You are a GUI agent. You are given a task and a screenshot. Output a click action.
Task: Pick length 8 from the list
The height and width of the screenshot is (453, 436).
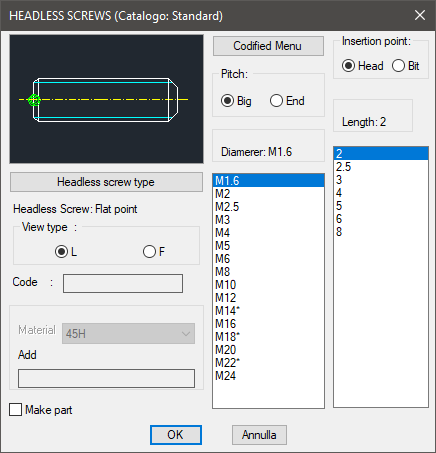pyautogui.click(x=381, y=232)
